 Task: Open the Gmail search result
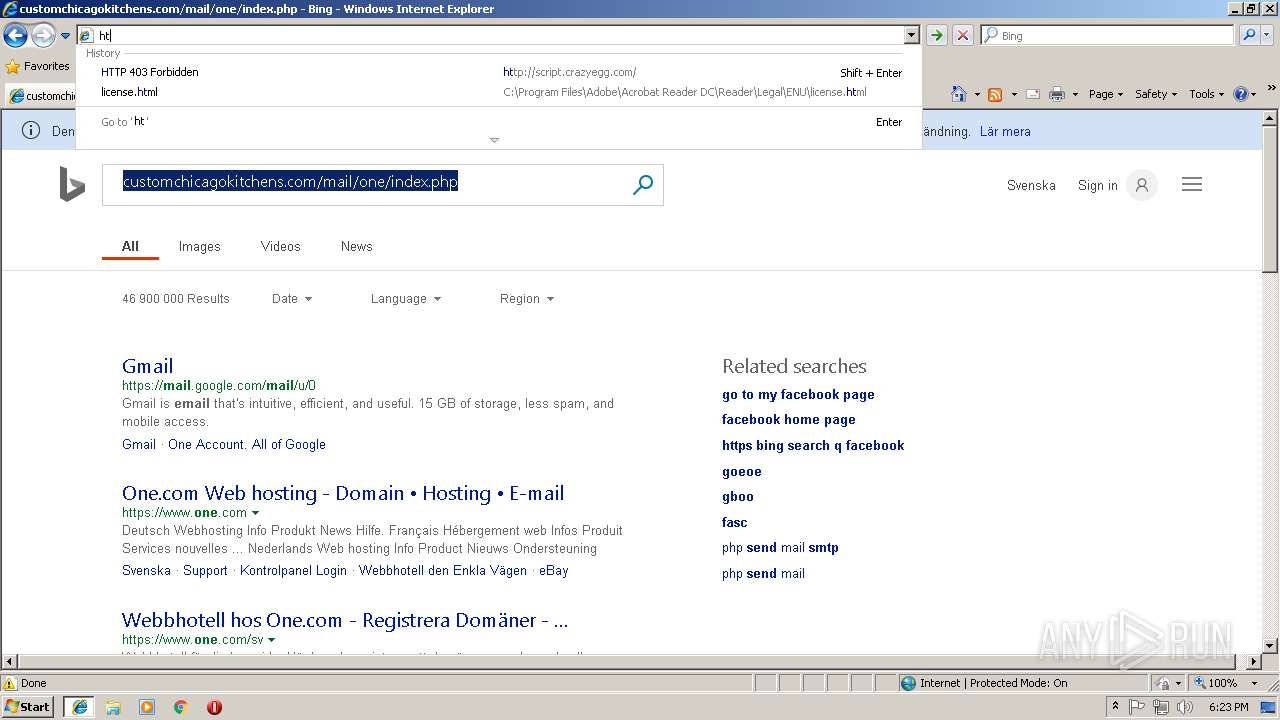pyautogui.click(x=147, y=366)
